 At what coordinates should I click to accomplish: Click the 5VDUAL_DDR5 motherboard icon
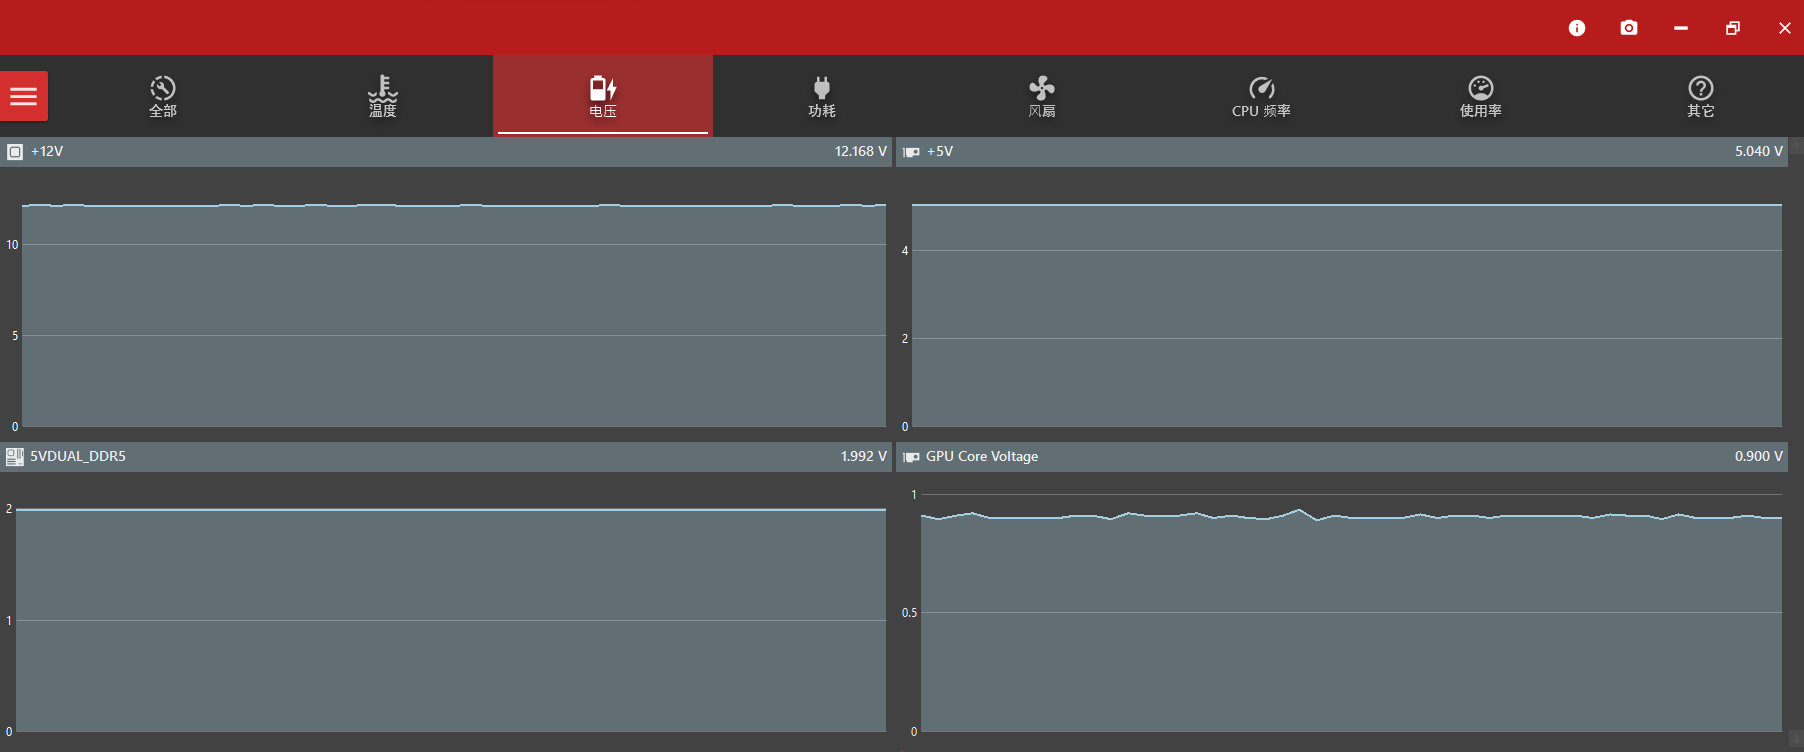[x=15, y=457]
